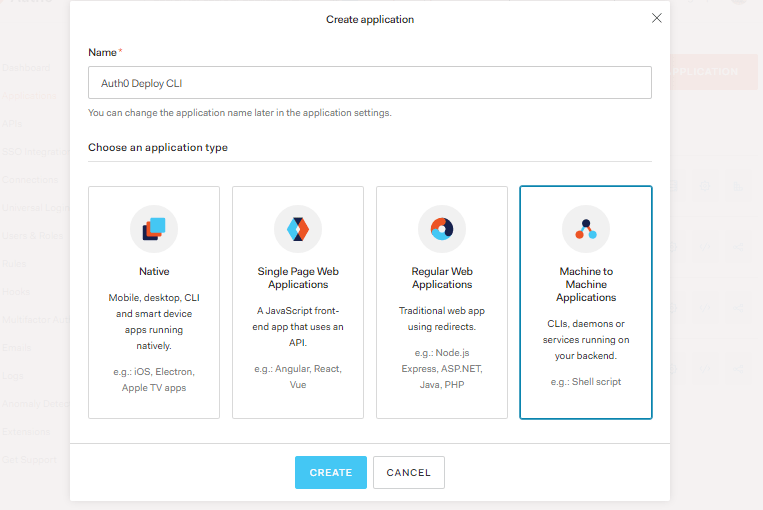Click 'e.g.: Node.js Express, ASP.NET' text
The image size is (763, 510).
click(x=442, y=368)
